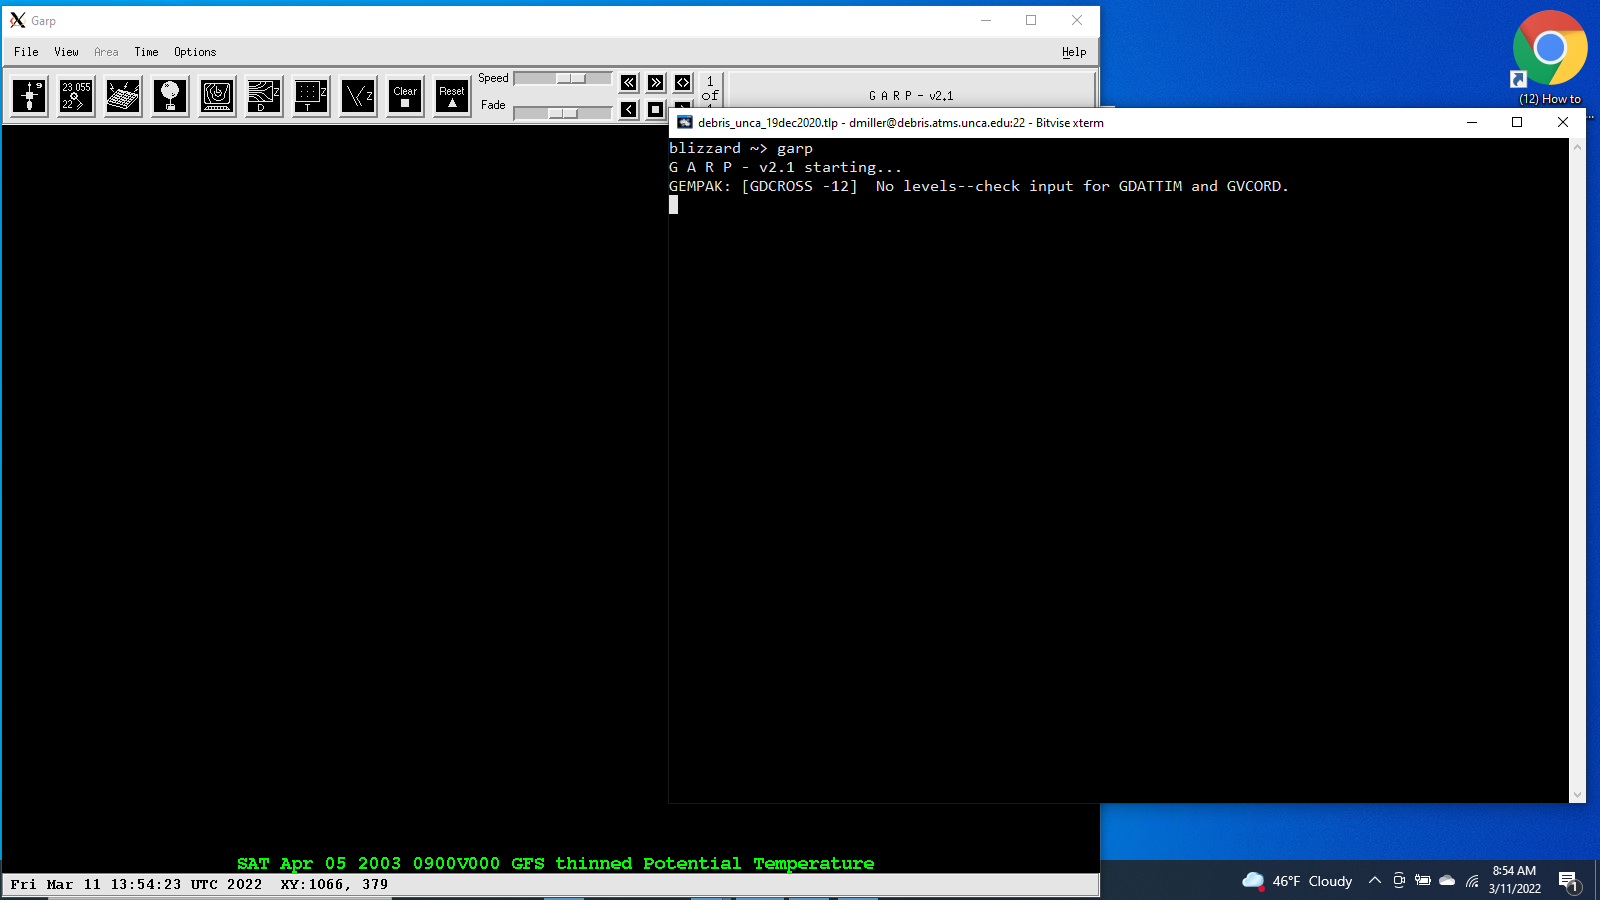Open the Options menu
This screenshot has width=1600, height=900.
click(x=194, y=52)
